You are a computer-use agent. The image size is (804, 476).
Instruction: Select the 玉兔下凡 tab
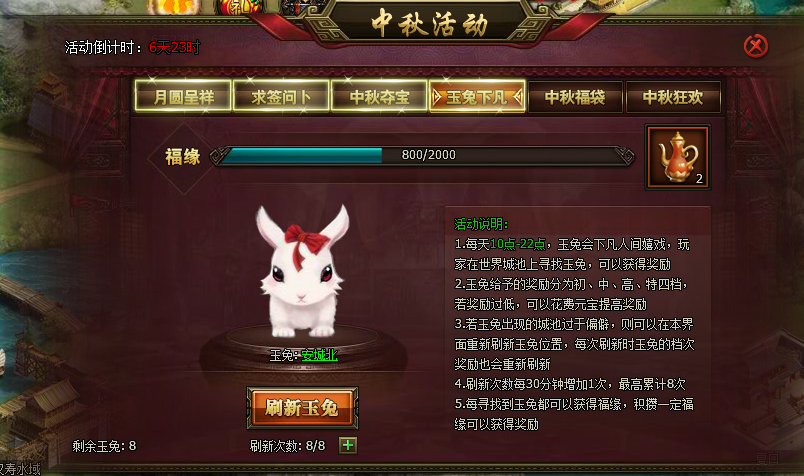[477, 97]
